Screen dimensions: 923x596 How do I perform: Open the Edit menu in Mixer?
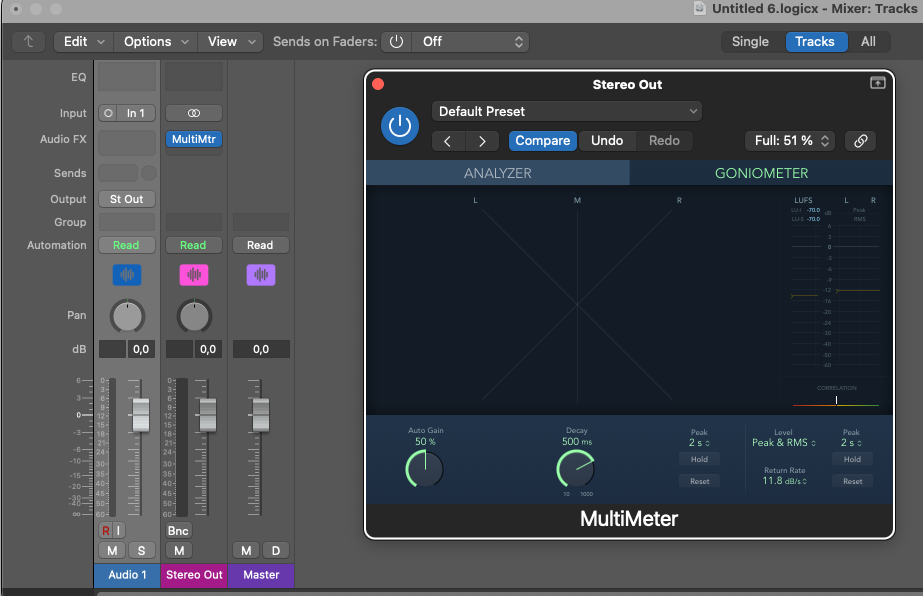pos(84,42)
